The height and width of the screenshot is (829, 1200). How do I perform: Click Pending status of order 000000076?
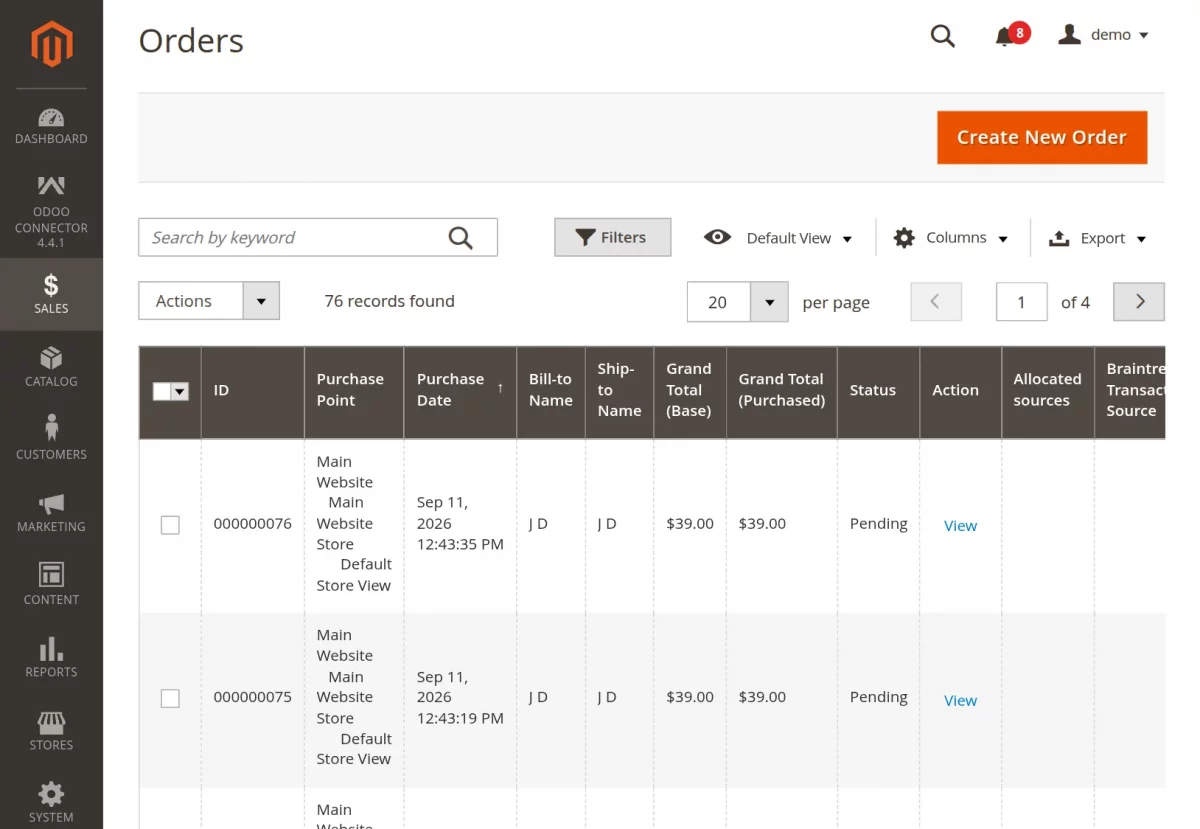pos(879,523)
